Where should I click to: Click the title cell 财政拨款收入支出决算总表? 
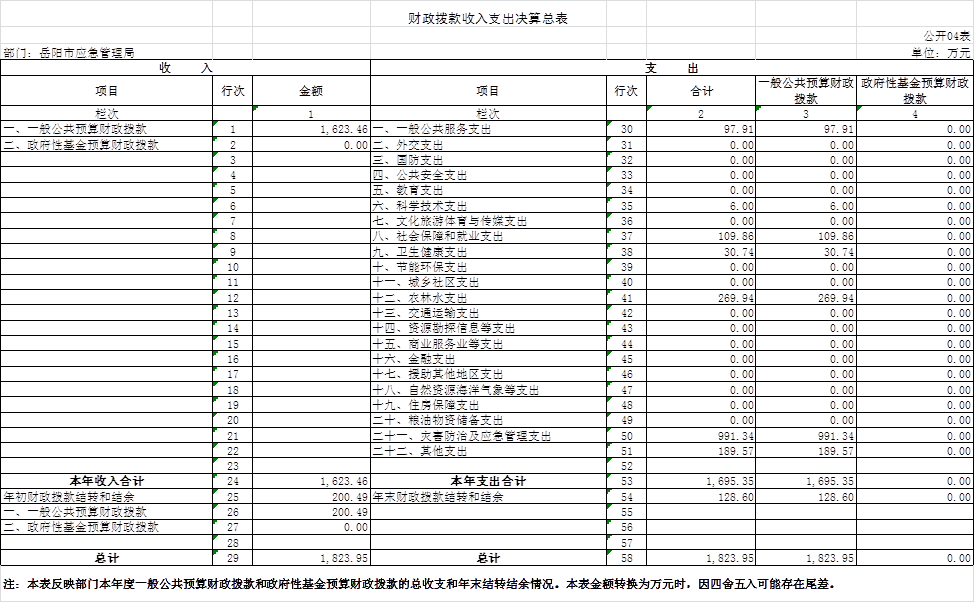(488, 19)
